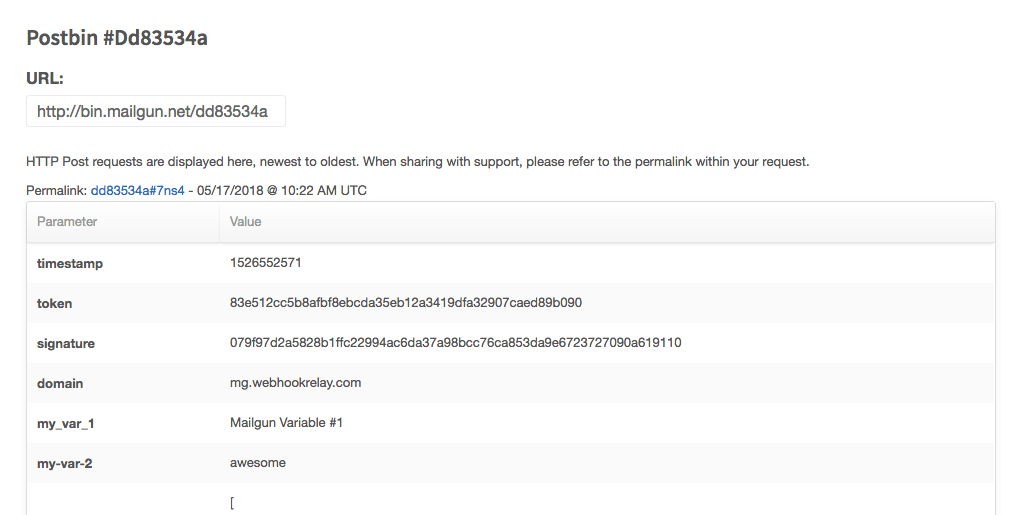Click the Postbin #Dd83534a heading
This screenshot has width=1020, height=515.
coord(117,38)
